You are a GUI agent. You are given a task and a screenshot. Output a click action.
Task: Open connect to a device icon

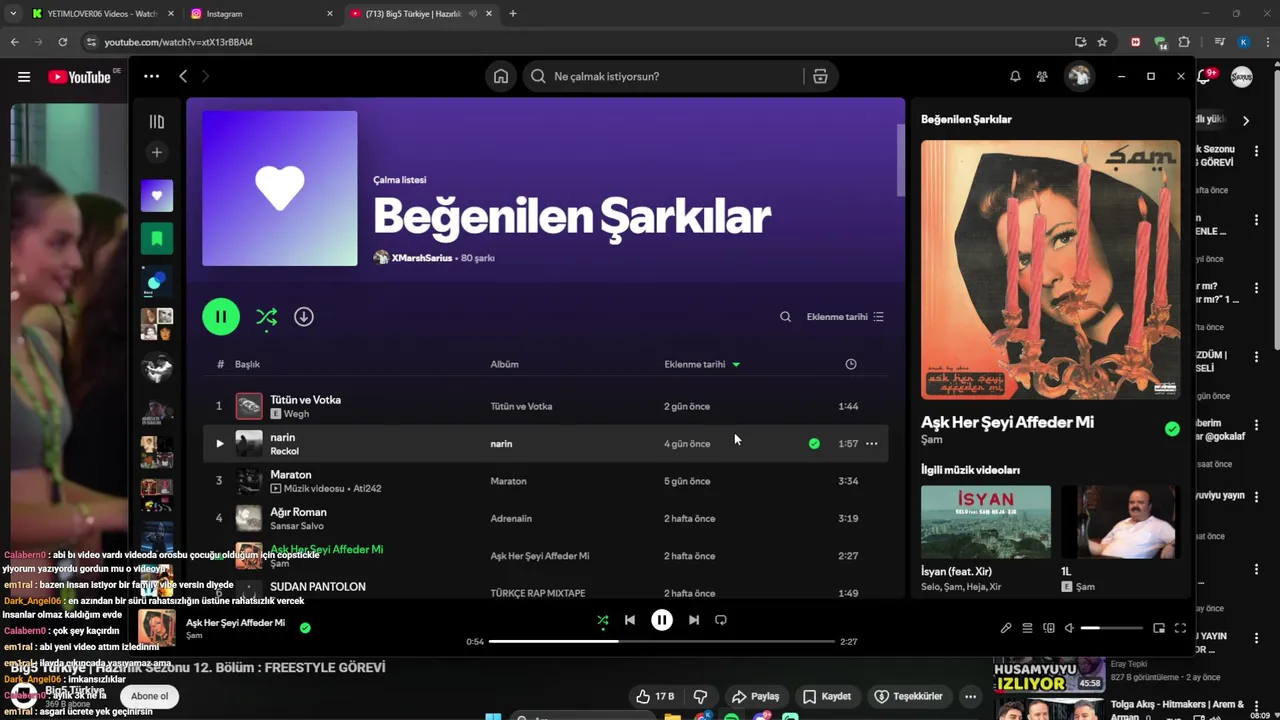click(1048, 628)
